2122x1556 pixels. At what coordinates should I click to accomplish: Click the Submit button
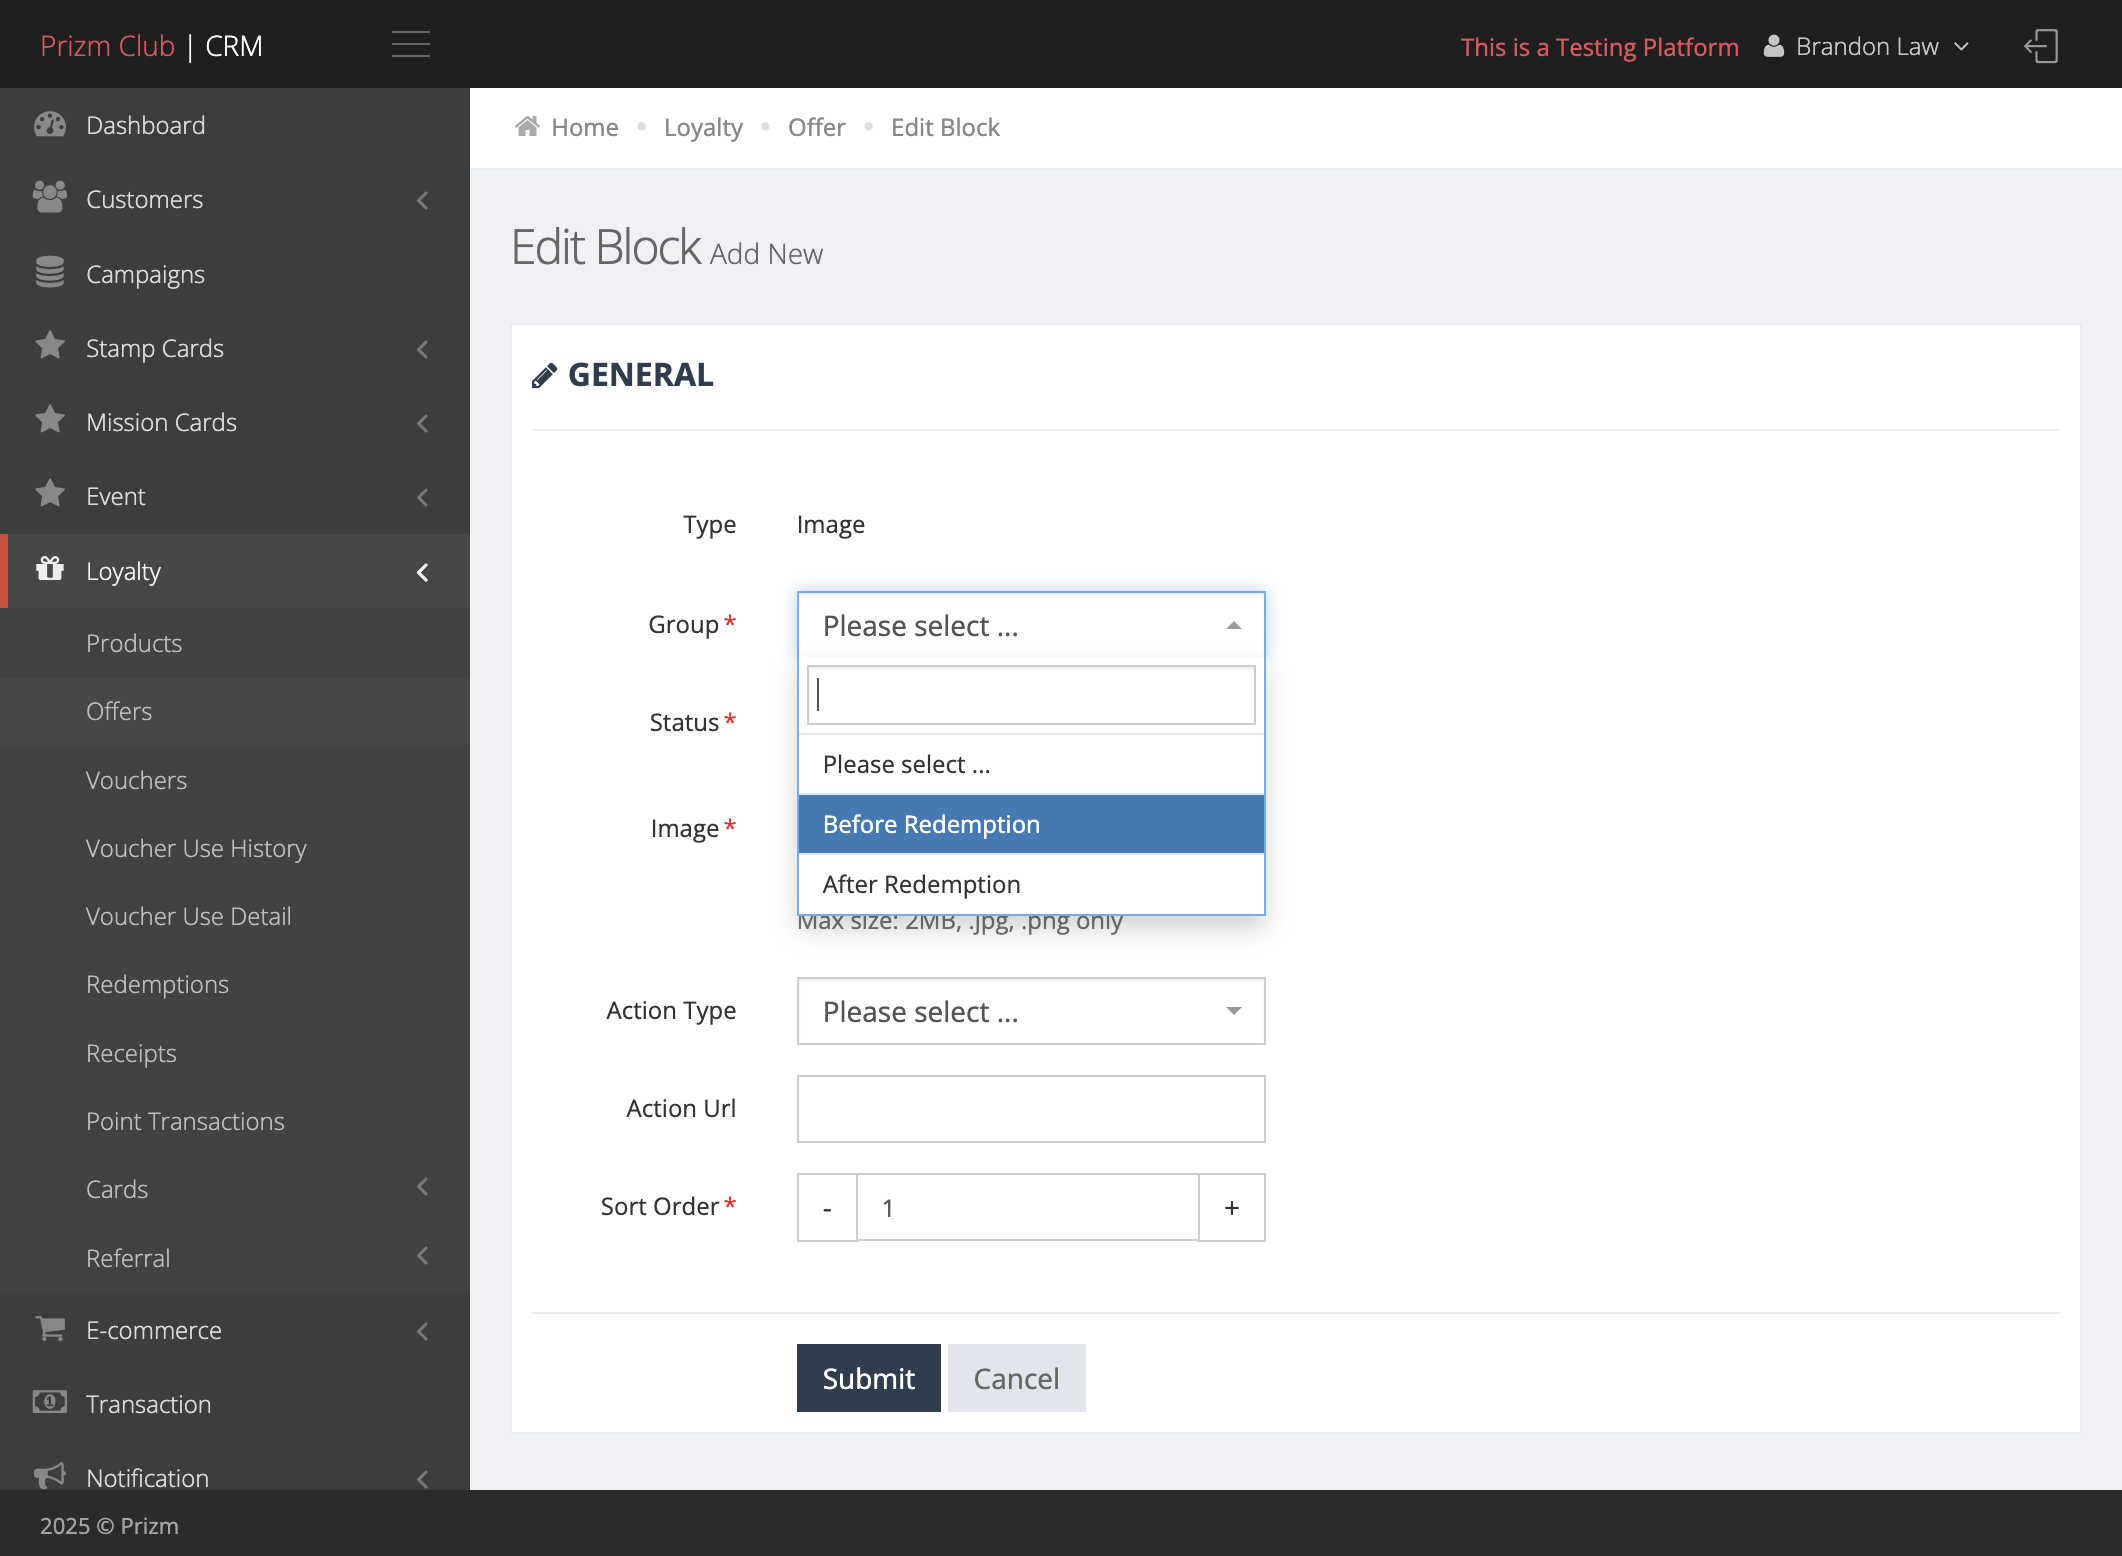tap(868, 1378)
